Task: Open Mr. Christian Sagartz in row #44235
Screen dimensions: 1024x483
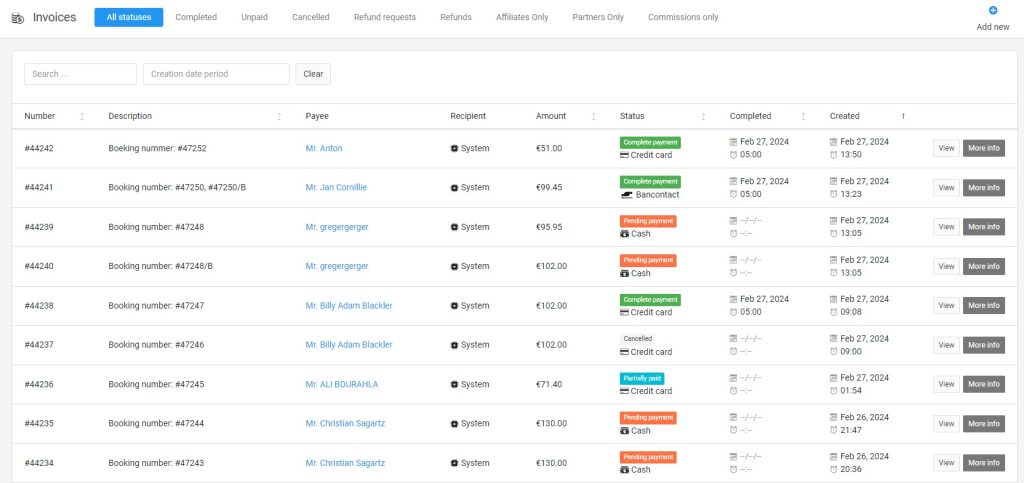Action: (345, 424)
